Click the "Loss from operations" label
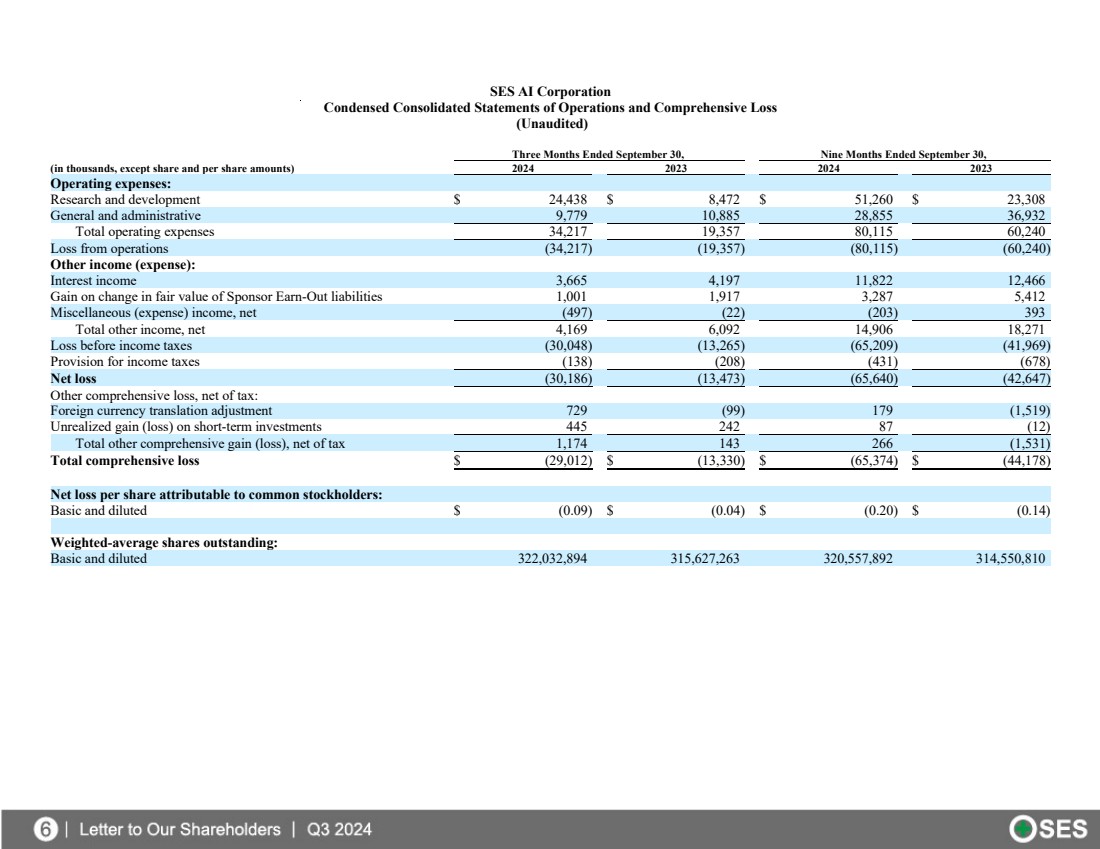This screenshot has width=1100, height=849. pos(109,248)
